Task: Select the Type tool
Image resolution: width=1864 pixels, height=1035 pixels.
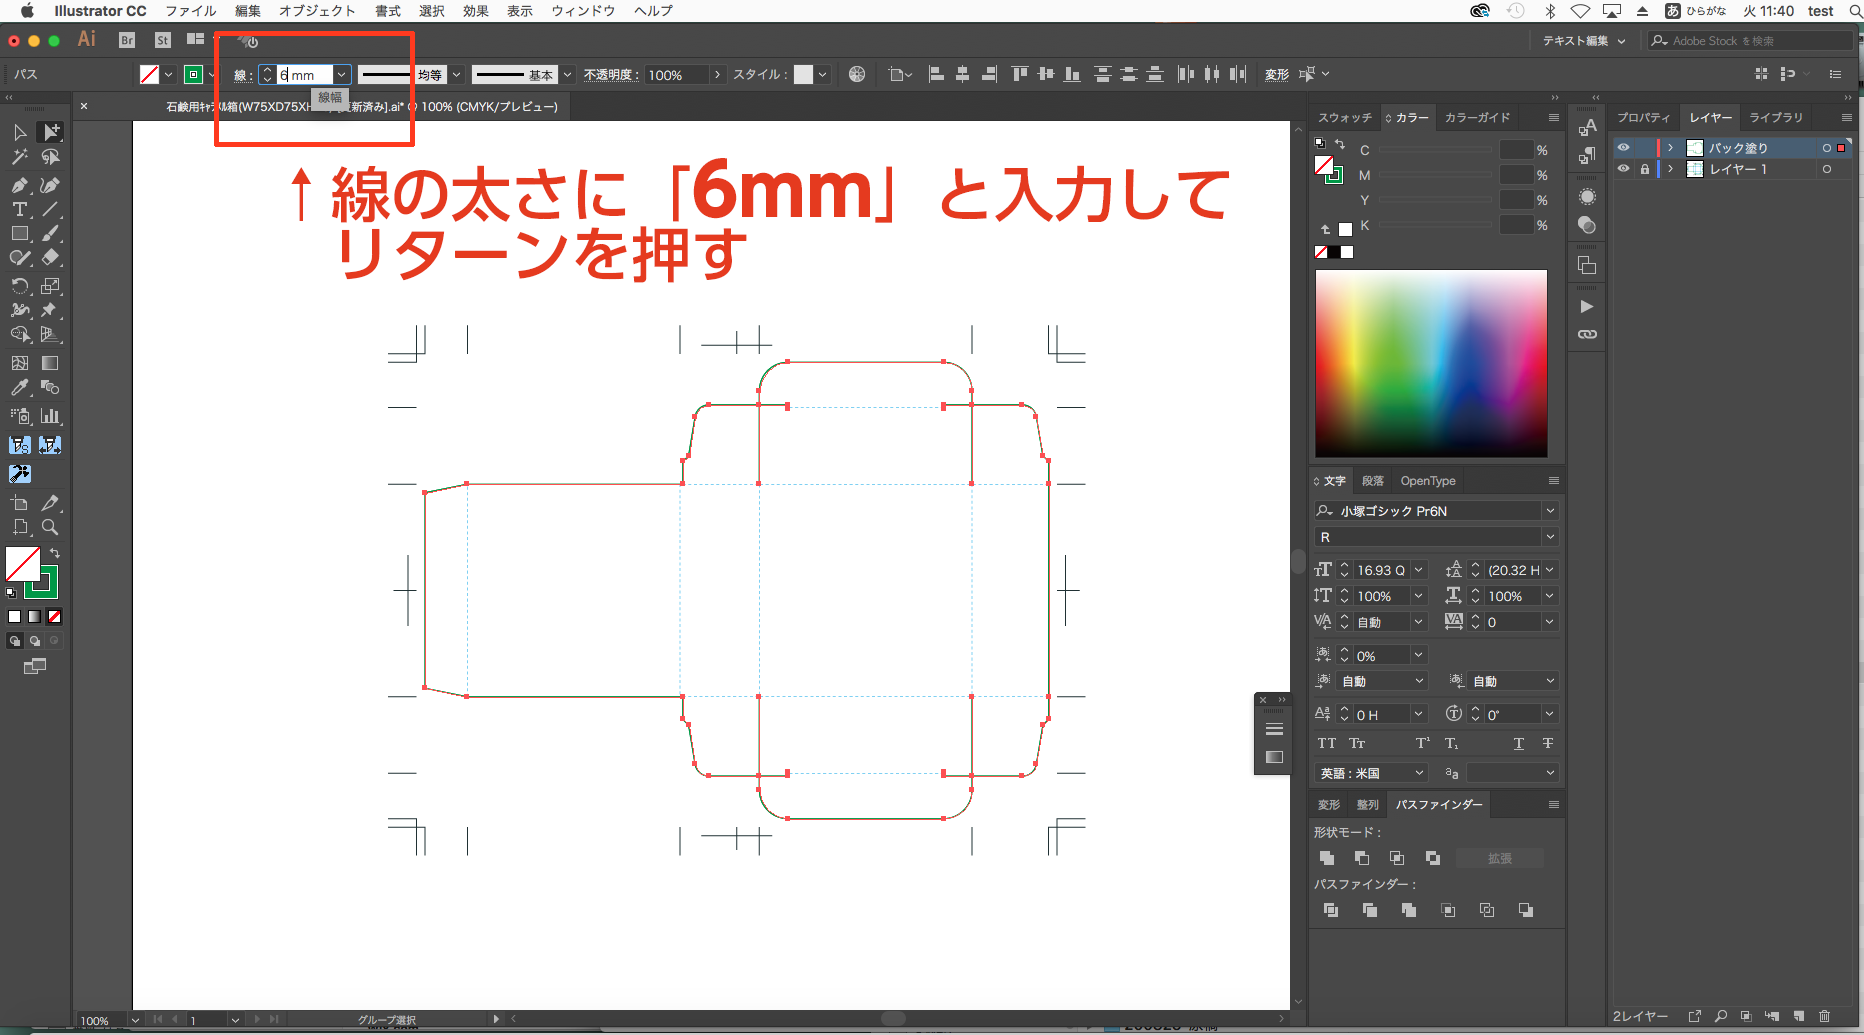Action: (x=19, y=209)
